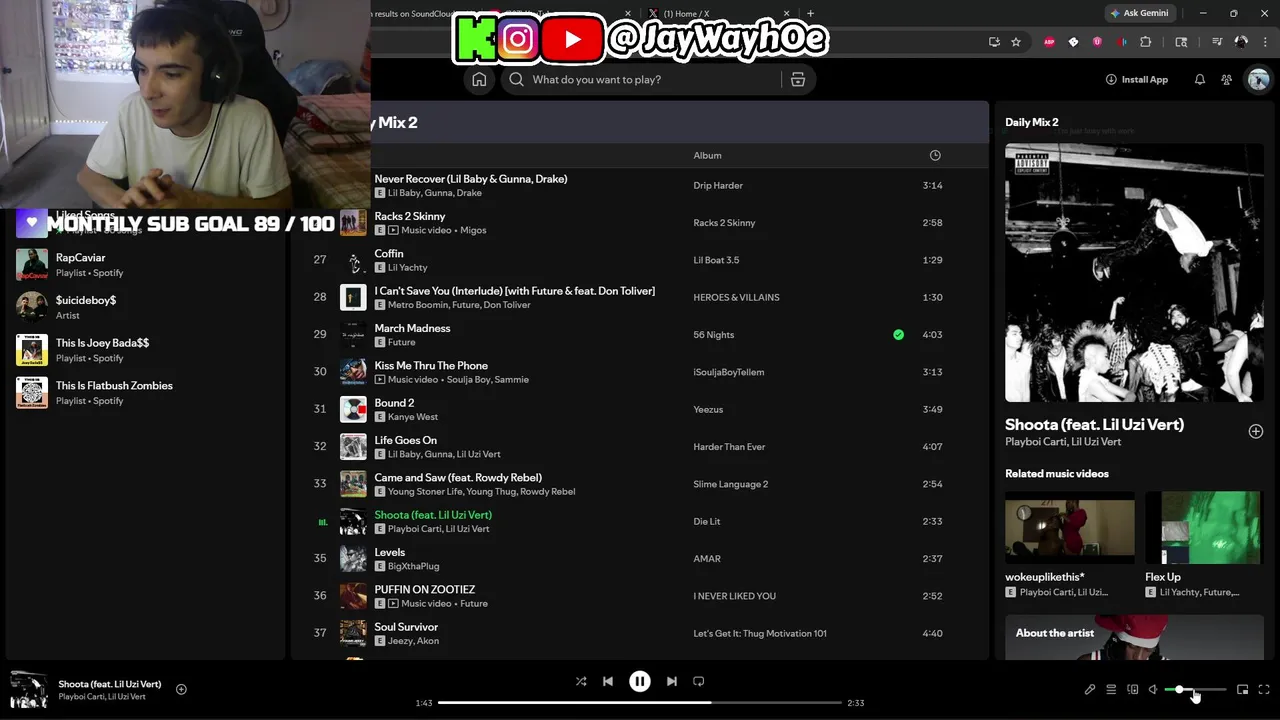1280x720 pixels.
Task: Open the Flex Up music video thumbnail
Action: pyautogui.click(x=1204, y=527)
